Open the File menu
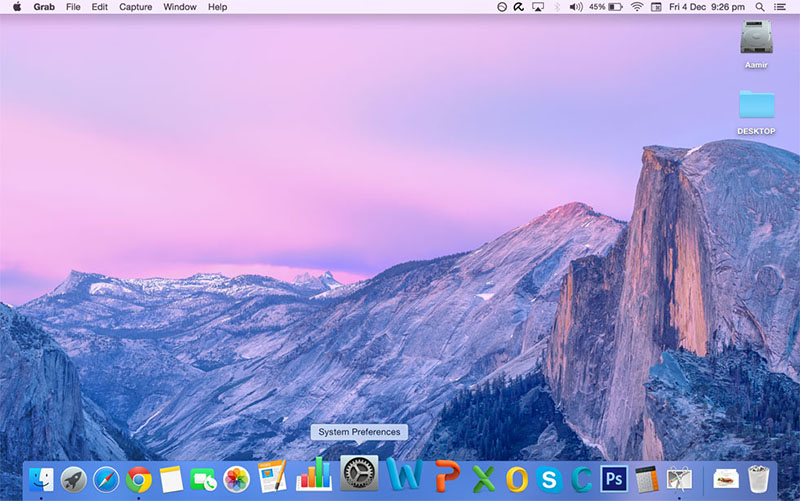Screen dimensions: 800x501 coord(73,7)
